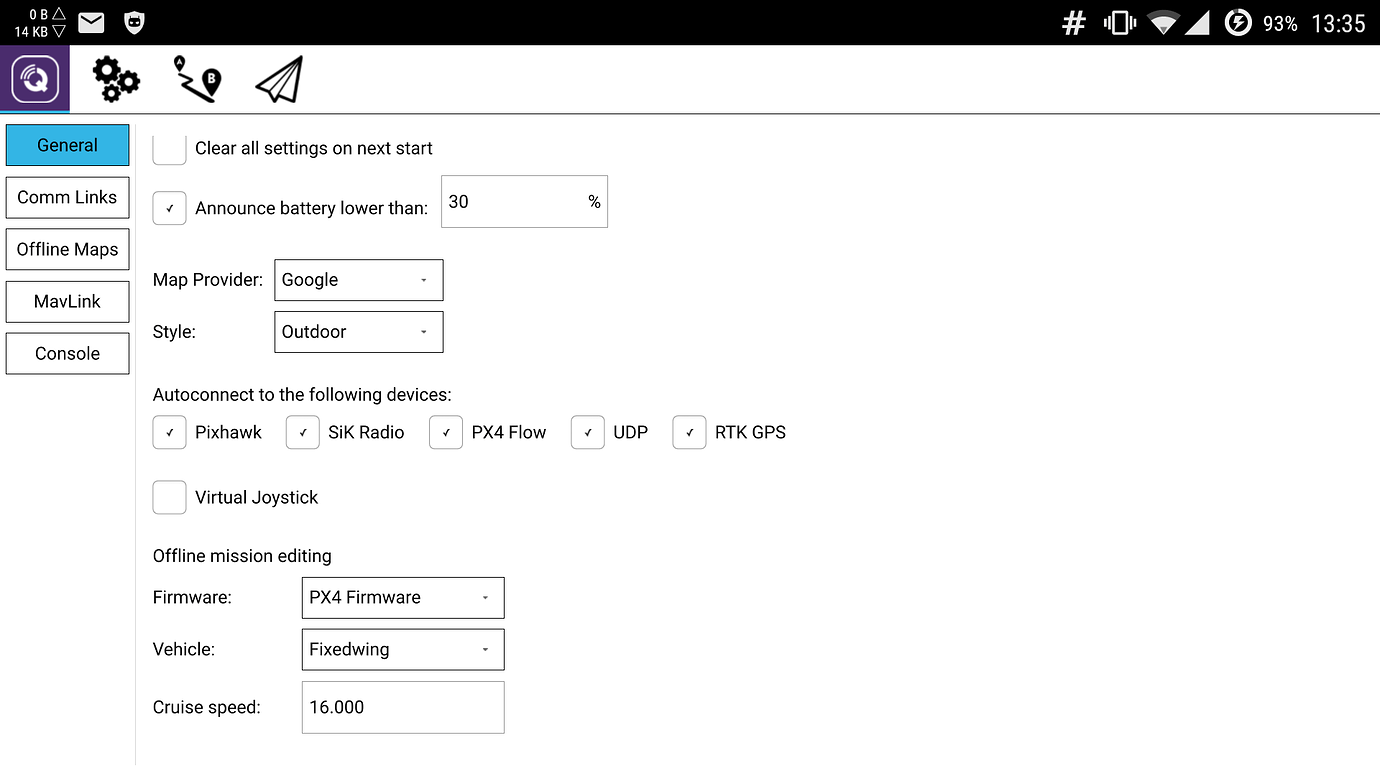Switch to the Comm Links tab
Screen dimensions: 1380x776
(x=67, y=197)
